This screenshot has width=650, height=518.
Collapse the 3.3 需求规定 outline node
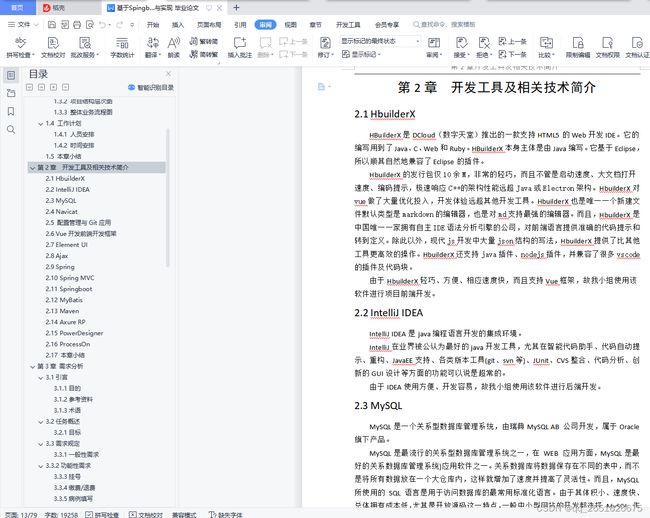41,444
